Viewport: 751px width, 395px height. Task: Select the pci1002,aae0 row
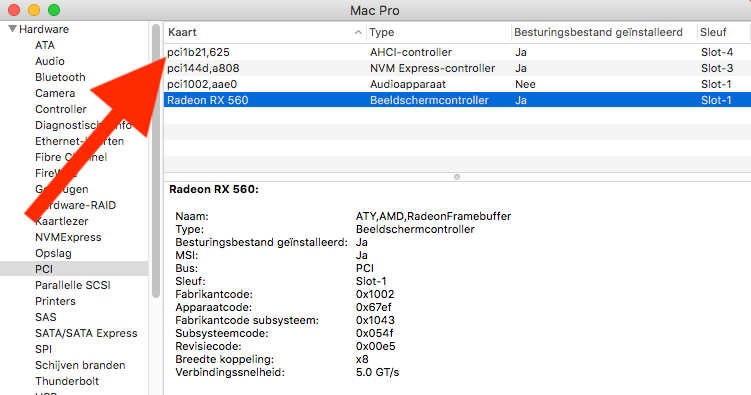457,84
